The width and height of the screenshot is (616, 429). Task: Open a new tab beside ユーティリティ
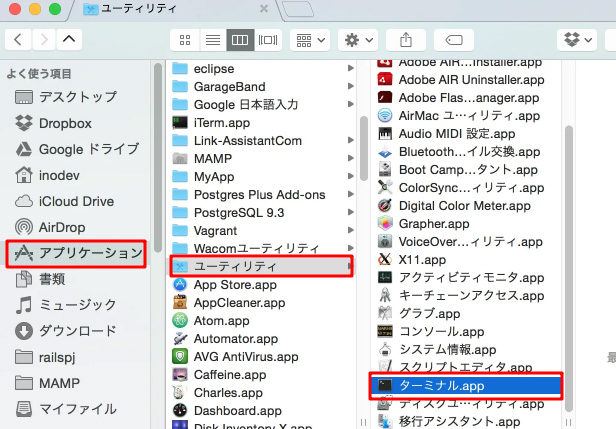(298, 9)
